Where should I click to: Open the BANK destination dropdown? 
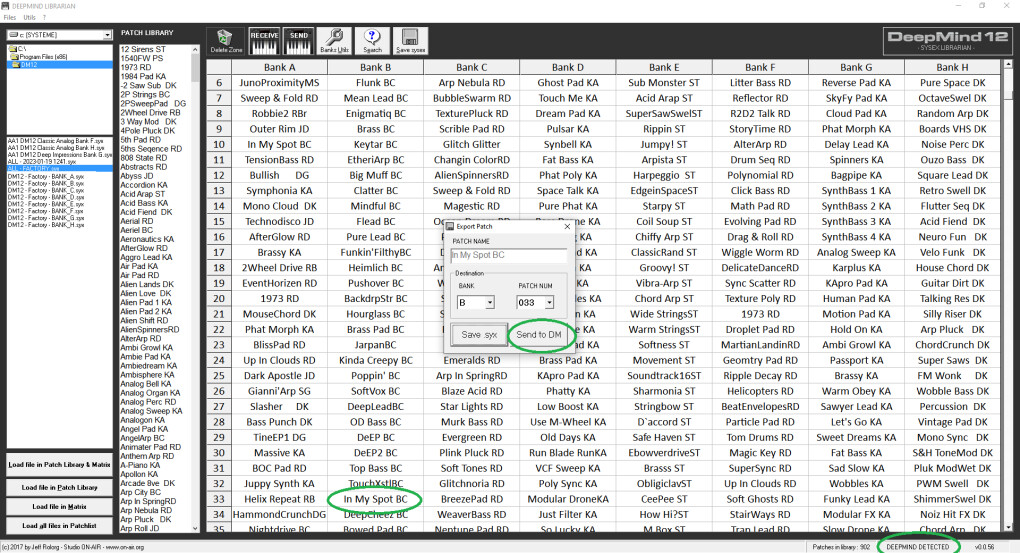coord(489,303)
